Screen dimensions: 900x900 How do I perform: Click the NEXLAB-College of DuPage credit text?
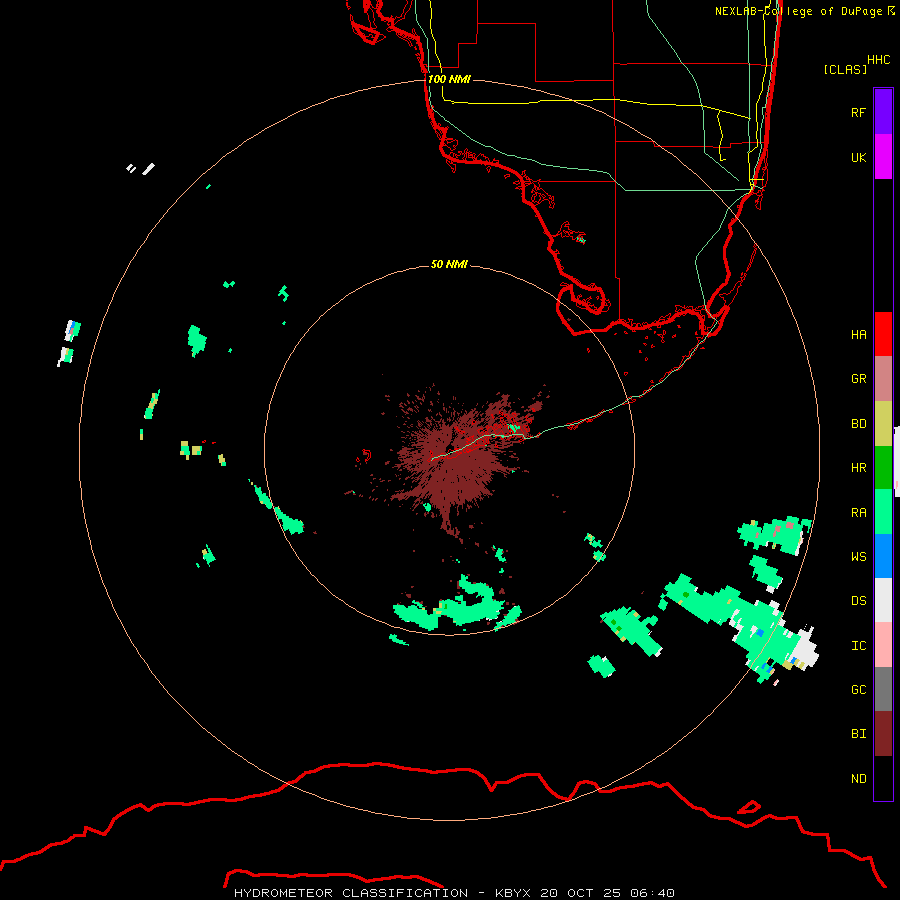pyautogui.click(x=804, y=11)
